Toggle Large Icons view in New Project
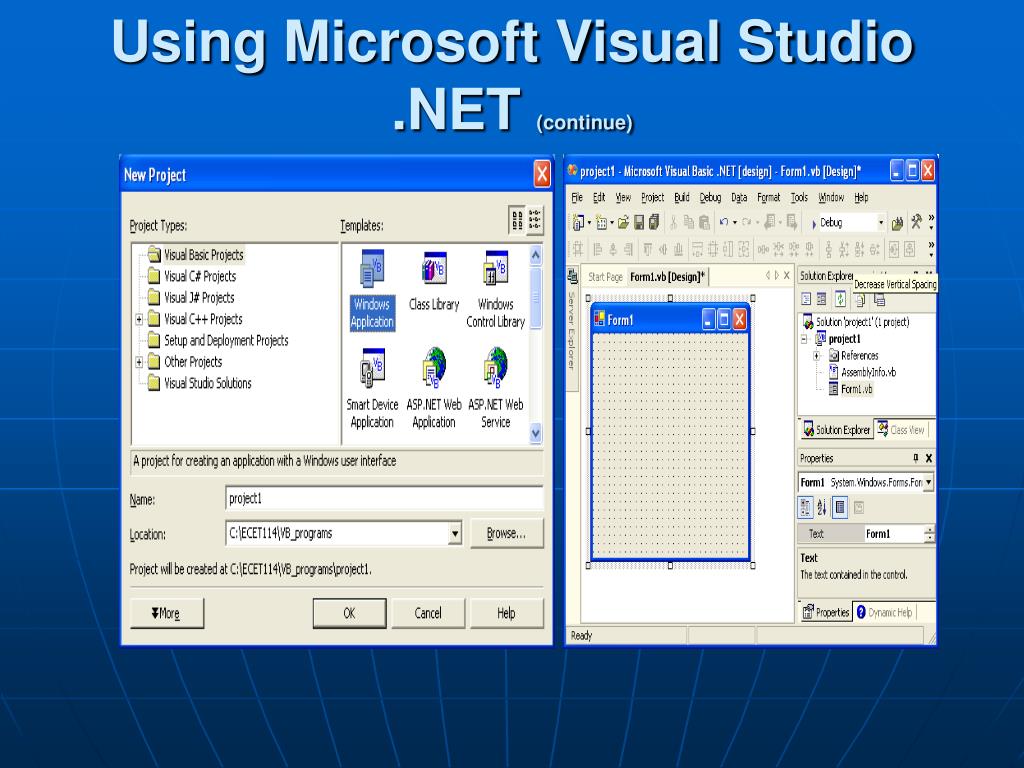Image resolution: width=1024 pixels, height=768 pixels. [517, 220]
